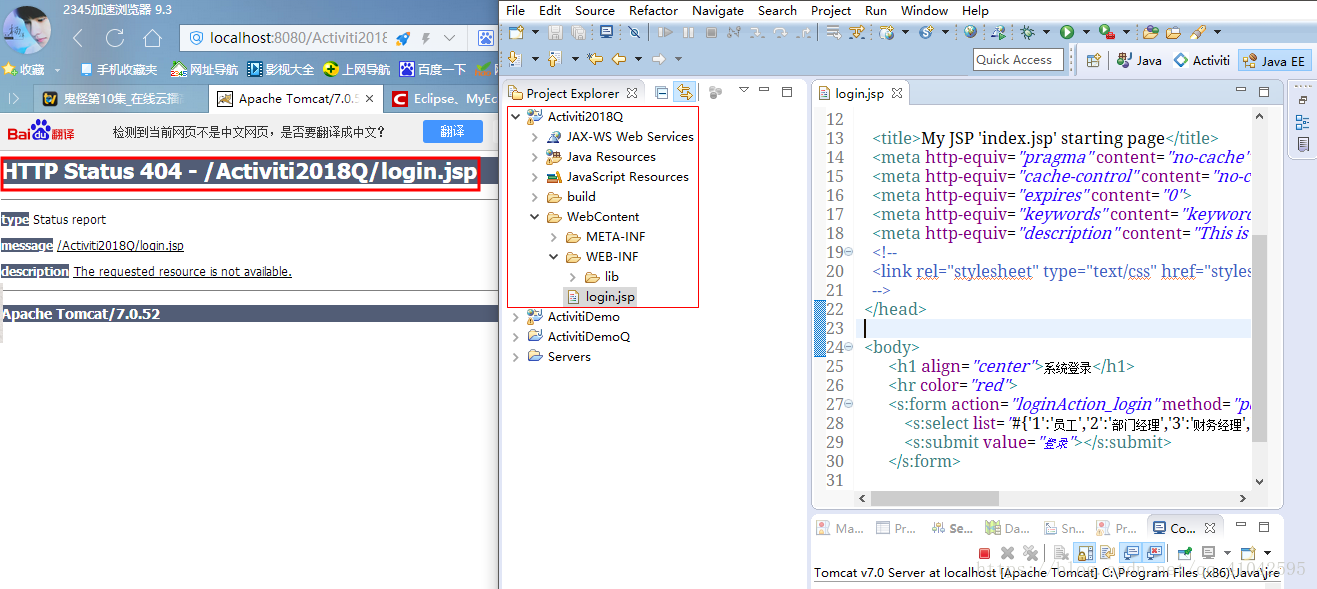
Task: Expand the ActivitiDemoQ project
Action: 516,337
